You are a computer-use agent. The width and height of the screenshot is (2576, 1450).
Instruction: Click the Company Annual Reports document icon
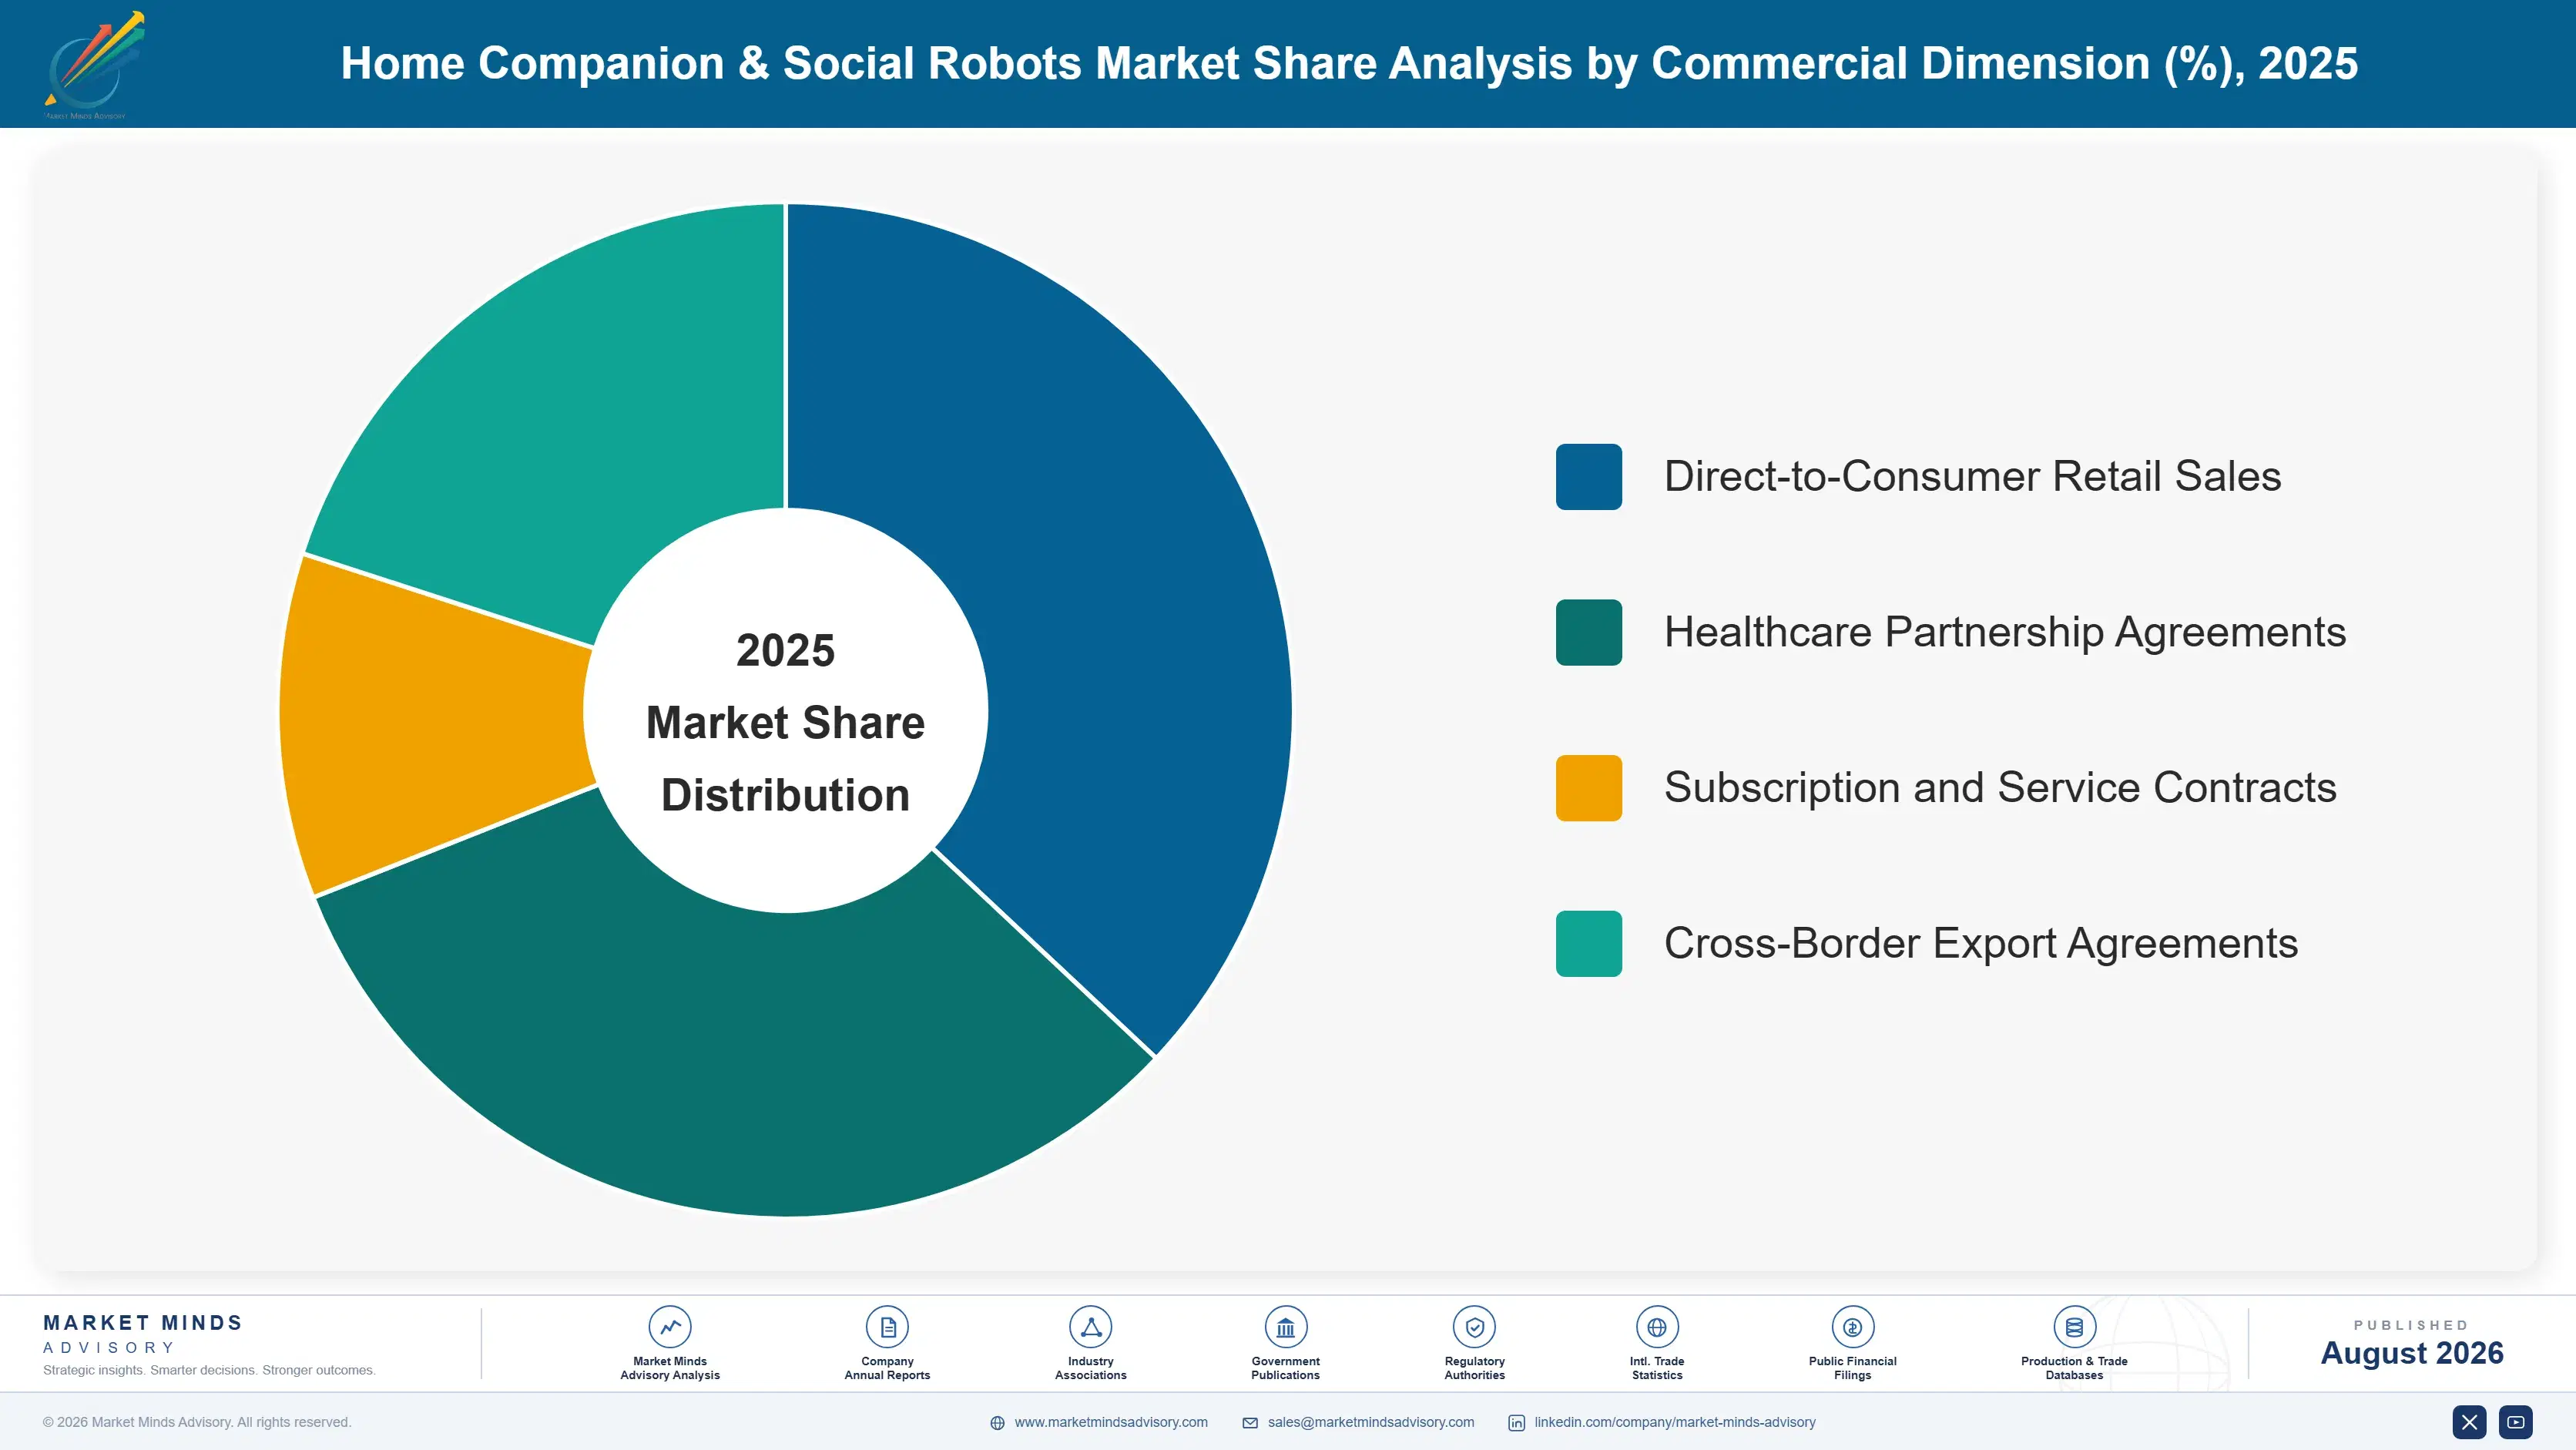pyautogui.click(x=887, y=1327)
